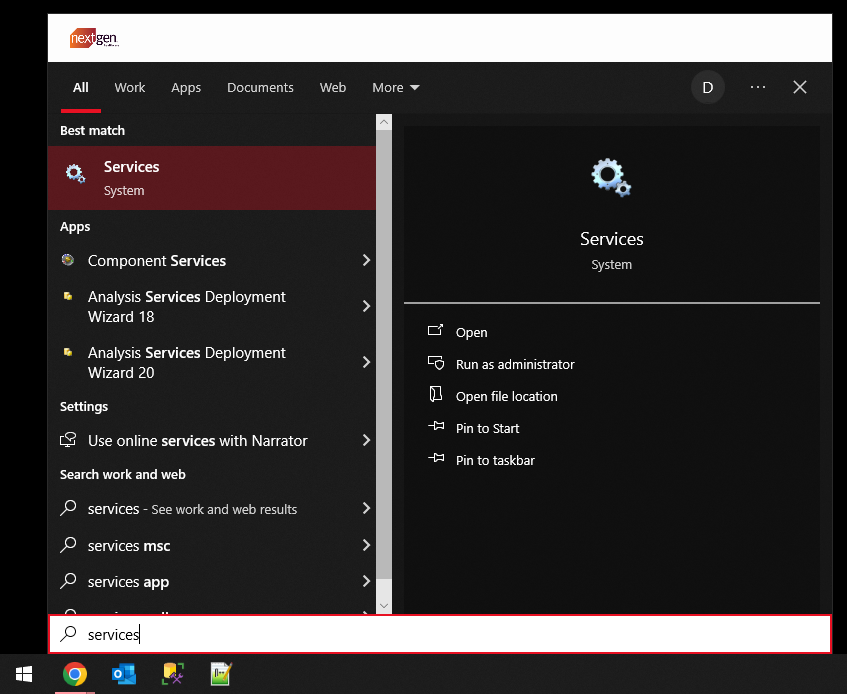
Task: Open Google Chrome from the taskbar
Action: [75, 674]
